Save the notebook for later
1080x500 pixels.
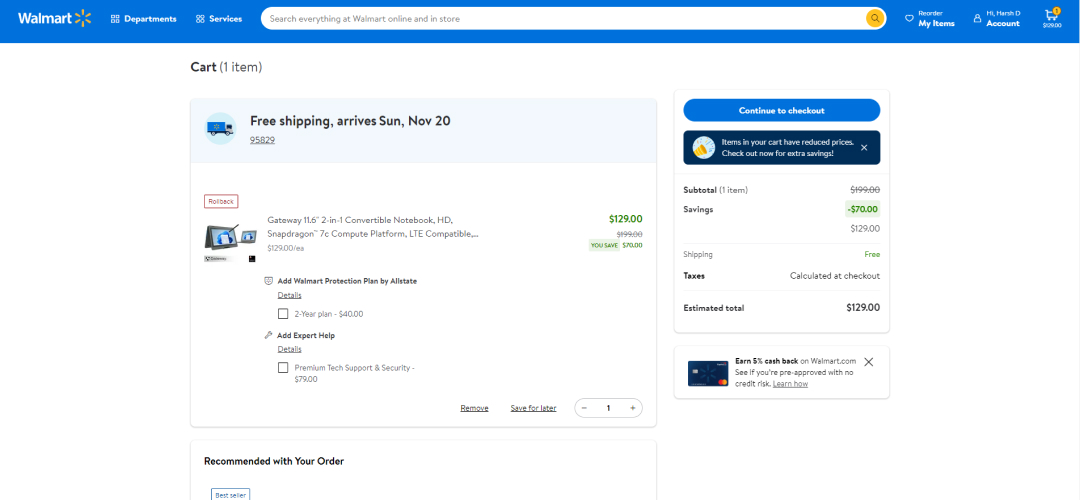(533, 408)
